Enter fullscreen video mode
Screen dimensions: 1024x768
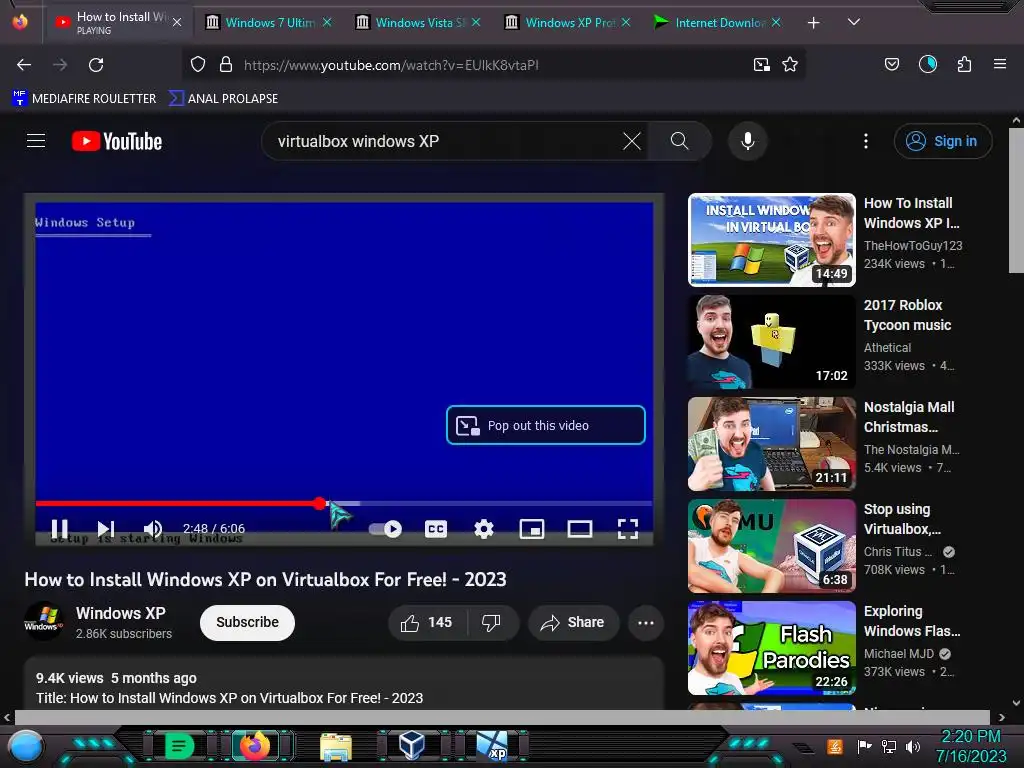[x=628, y=529]
